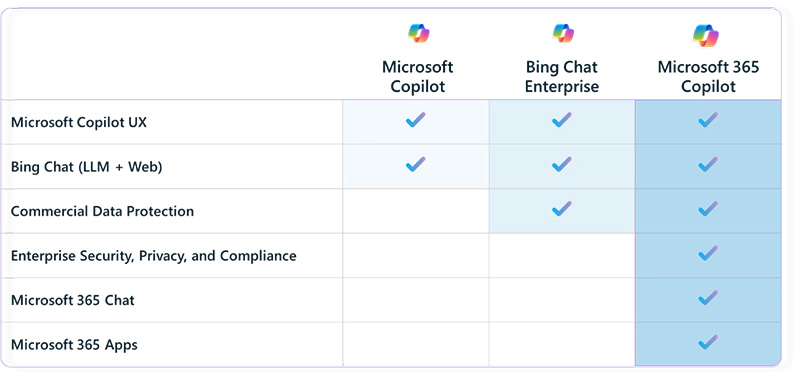Select the Microsoft 365 Copilot column heading
The width and height of the screenshot is (800, 378).
tap(708, 77)
